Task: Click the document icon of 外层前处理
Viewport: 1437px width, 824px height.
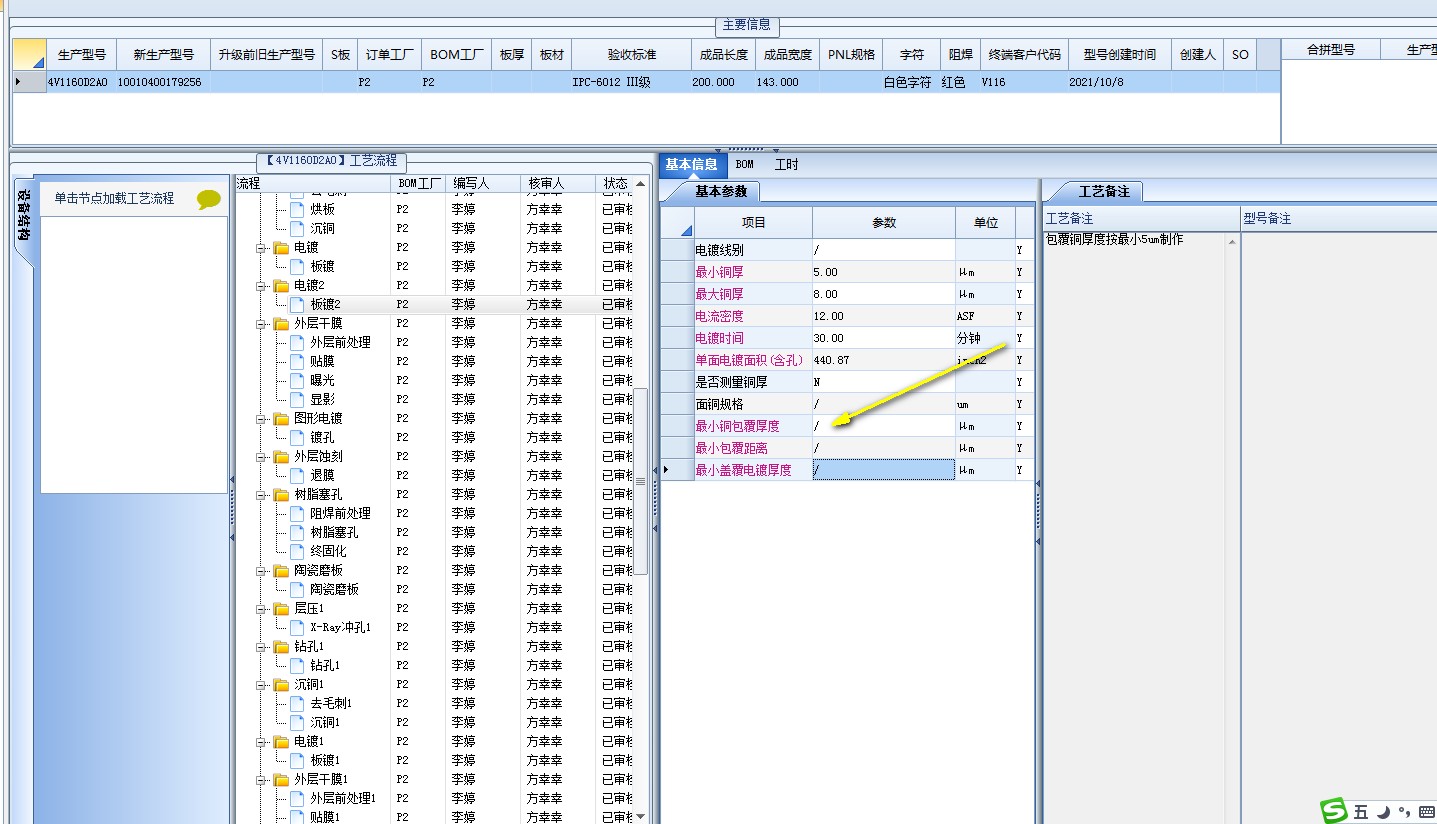Action: pos(297,343)
